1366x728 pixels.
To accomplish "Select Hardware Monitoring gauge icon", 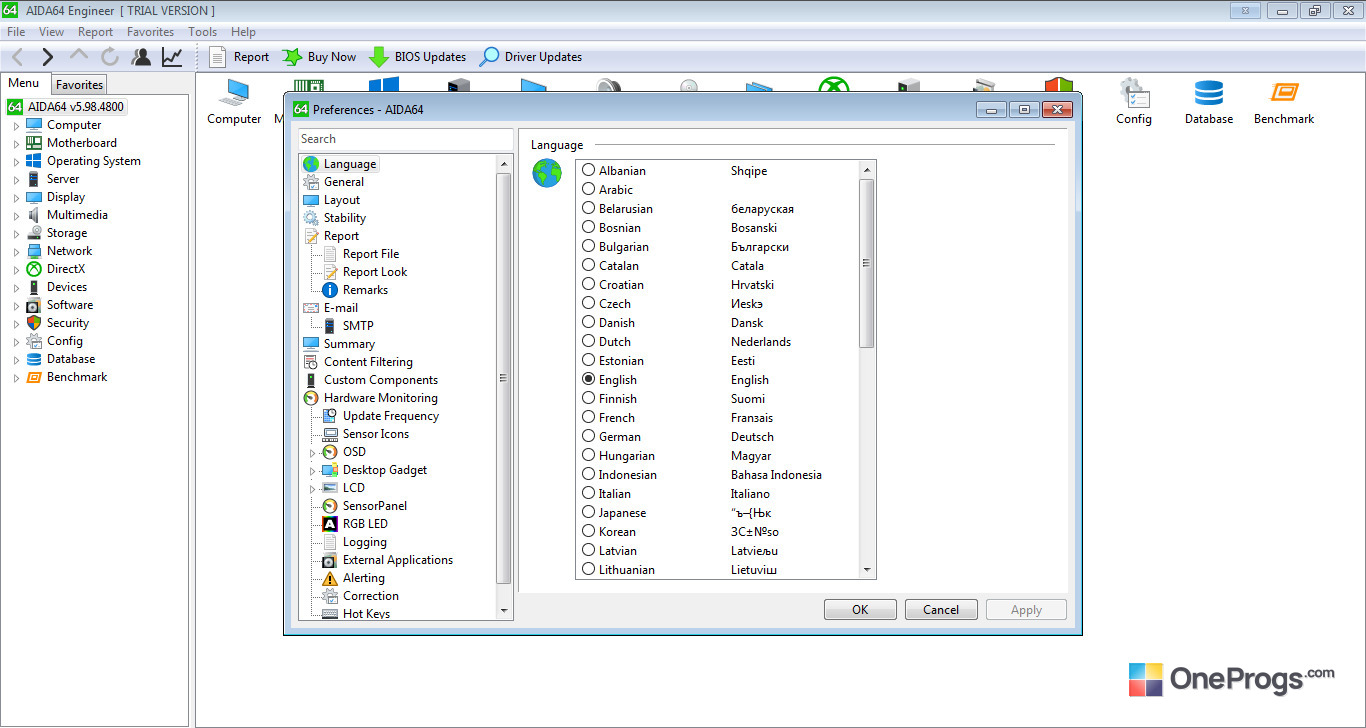I will tap(311, 398).
